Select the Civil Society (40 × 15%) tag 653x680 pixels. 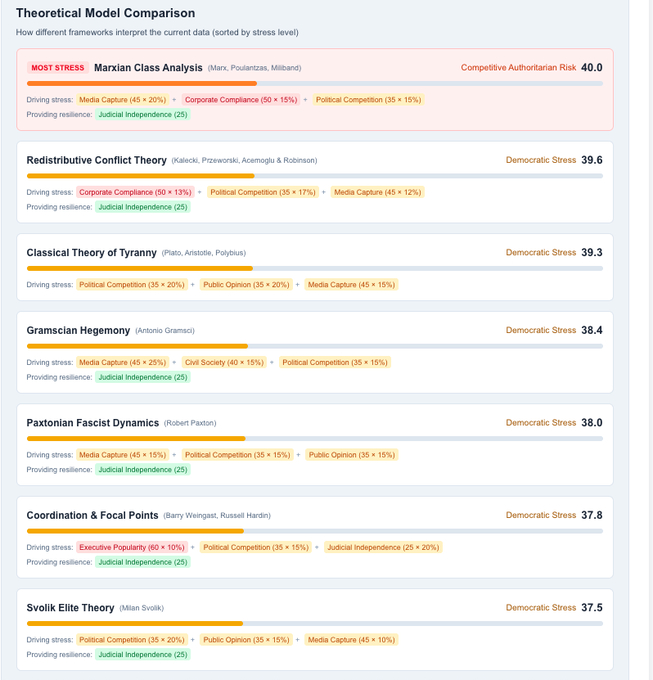(224, 362)
